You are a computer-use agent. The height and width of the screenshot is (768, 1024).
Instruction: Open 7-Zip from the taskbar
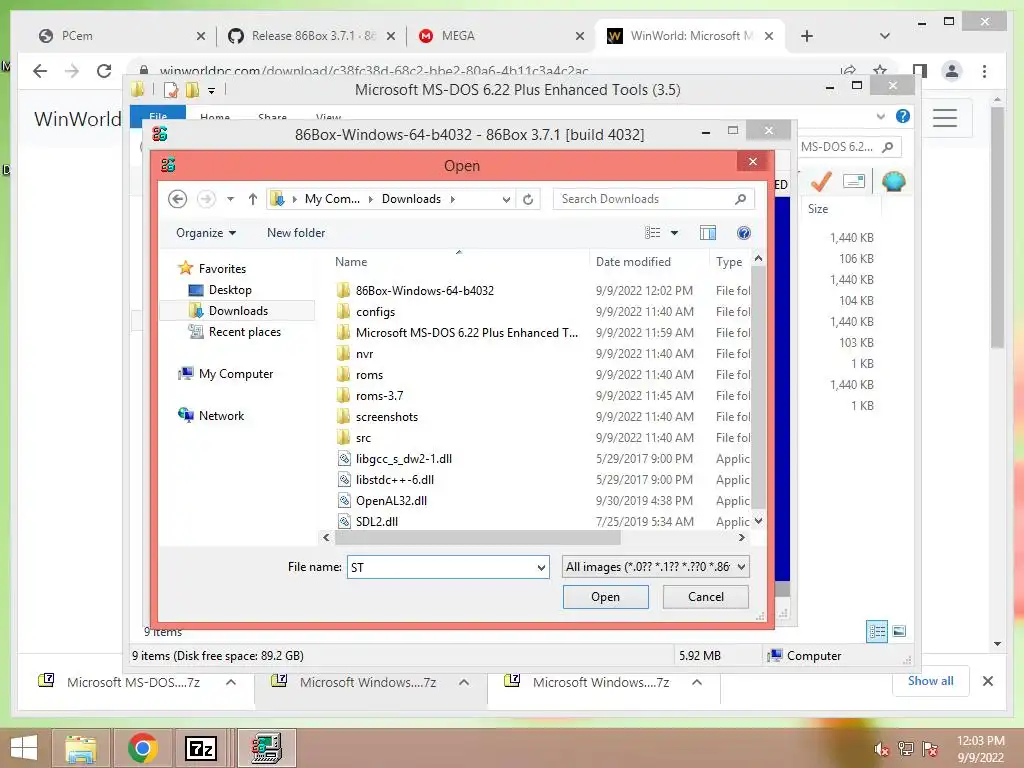point(200,748)
